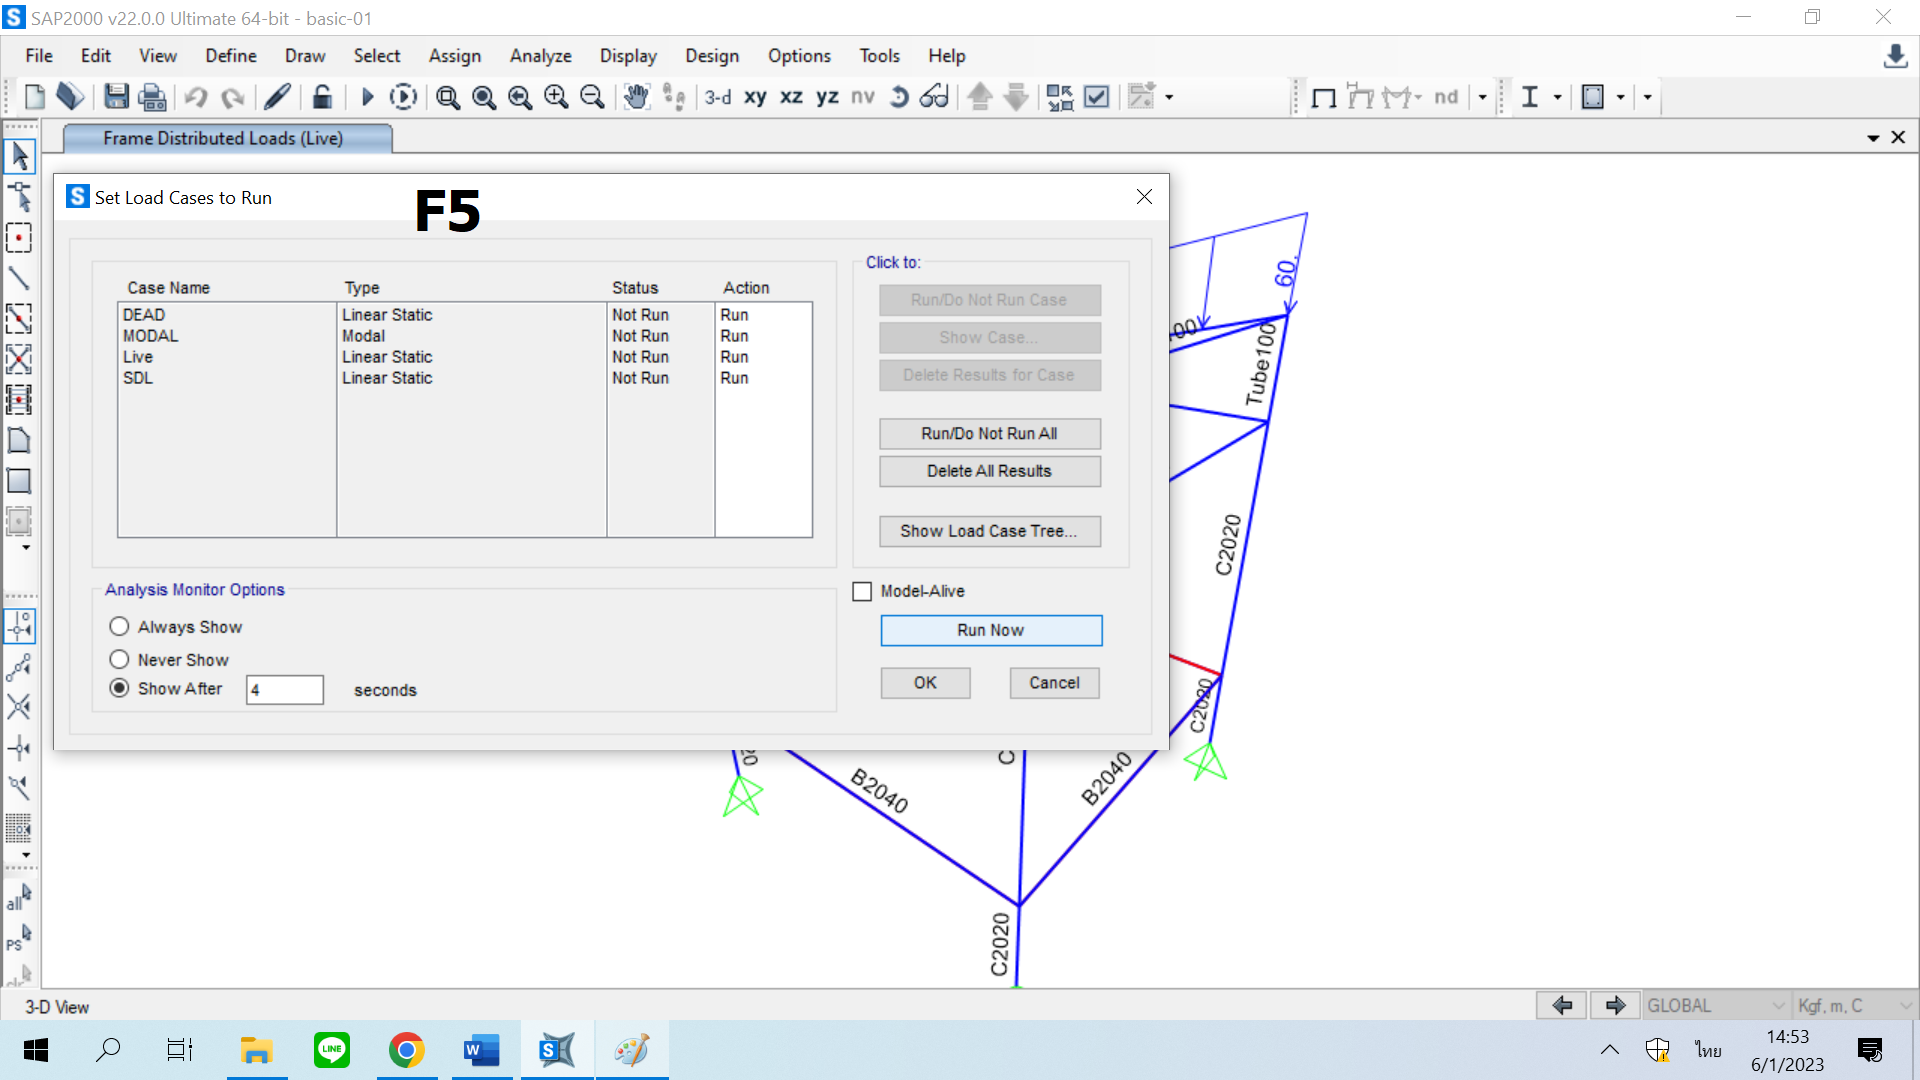Expand the section shape I dropdown arrow
The image size is (1920, 1080).
point(1557,97)
